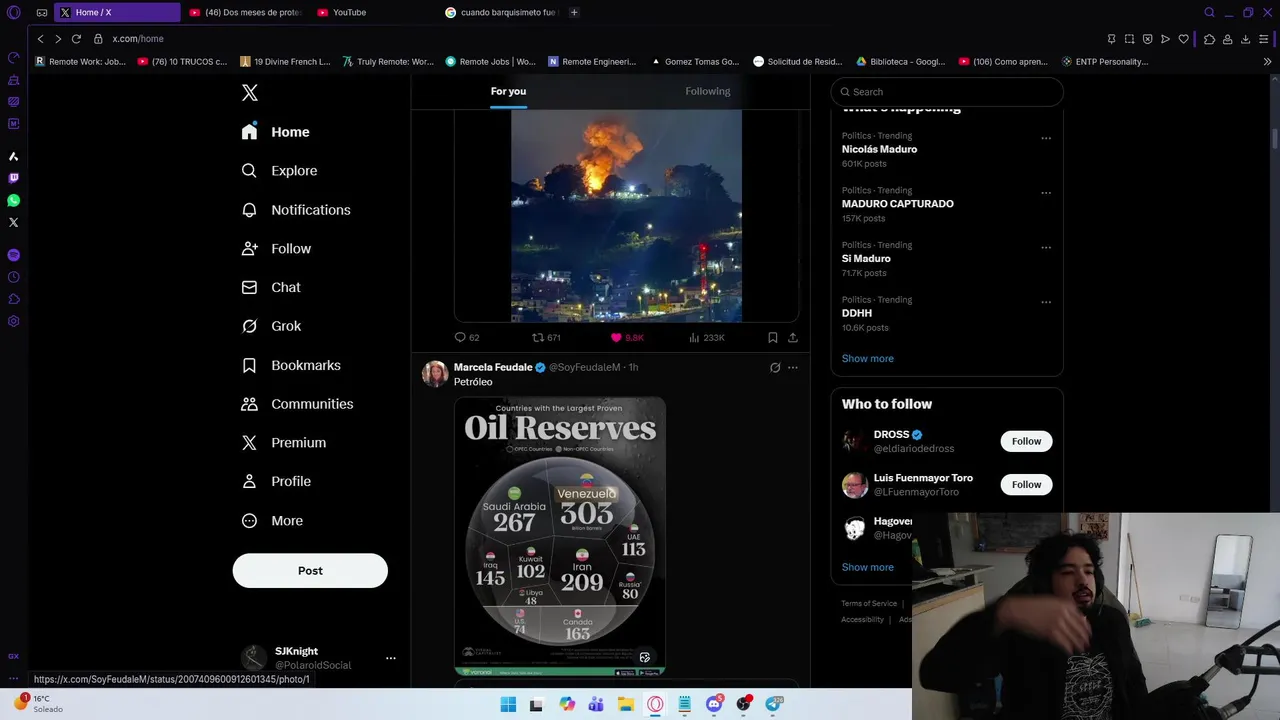
Task: Open the Home navigation item
Action: [276, 132]
